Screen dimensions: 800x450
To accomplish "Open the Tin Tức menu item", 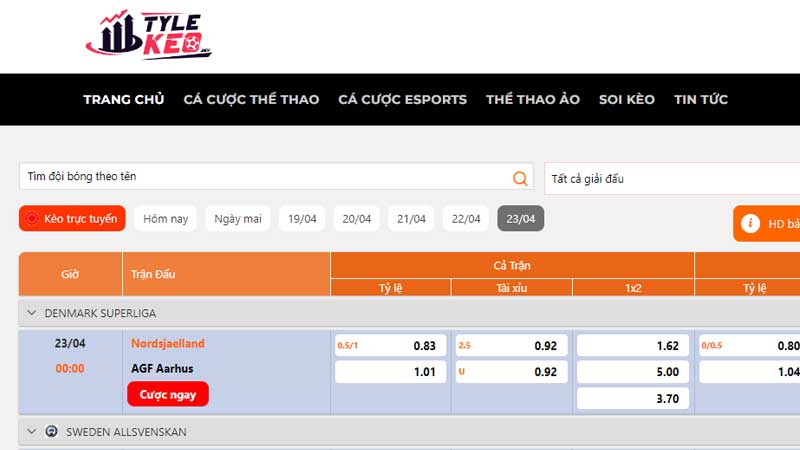I will pyautogui.click(x=700, y=99).
